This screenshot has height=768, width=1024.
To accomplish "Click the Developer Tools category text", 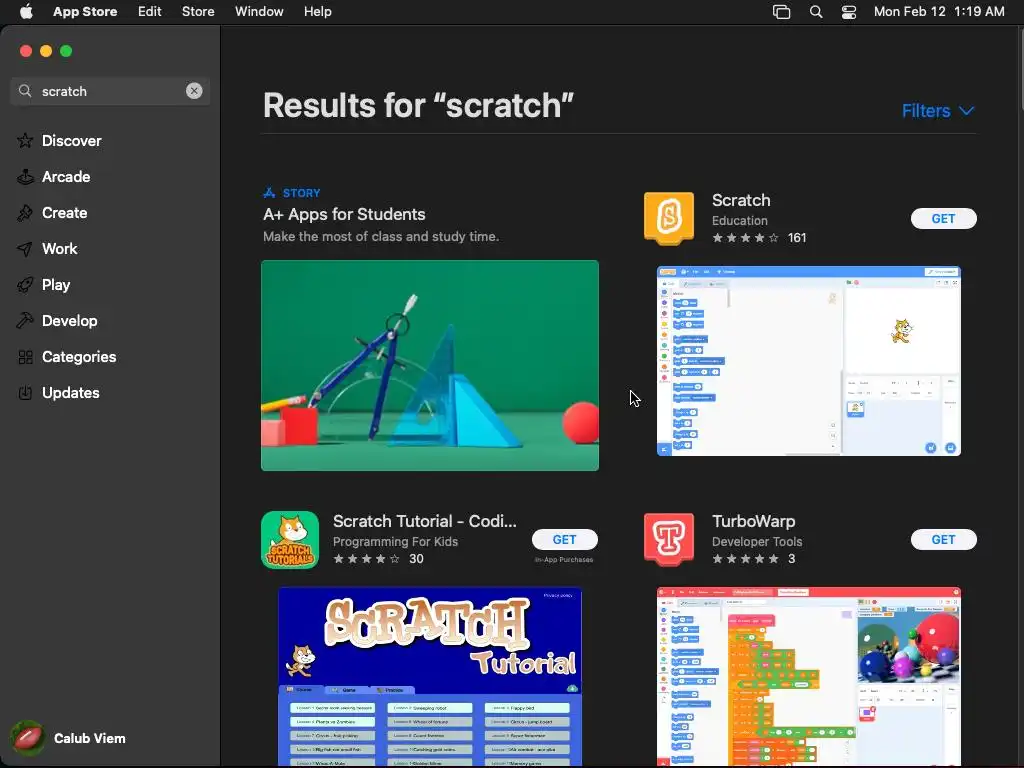I will pos(757,541).
